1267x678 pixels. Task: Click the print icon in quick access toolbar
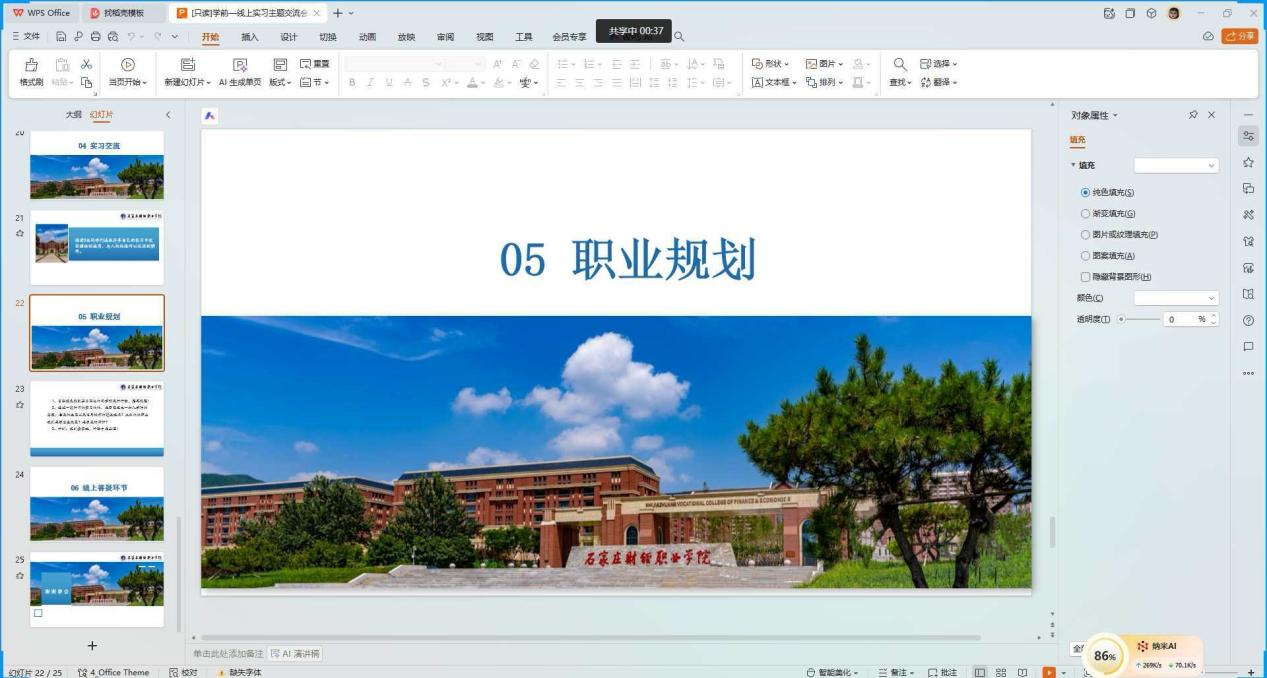[95, 37]
